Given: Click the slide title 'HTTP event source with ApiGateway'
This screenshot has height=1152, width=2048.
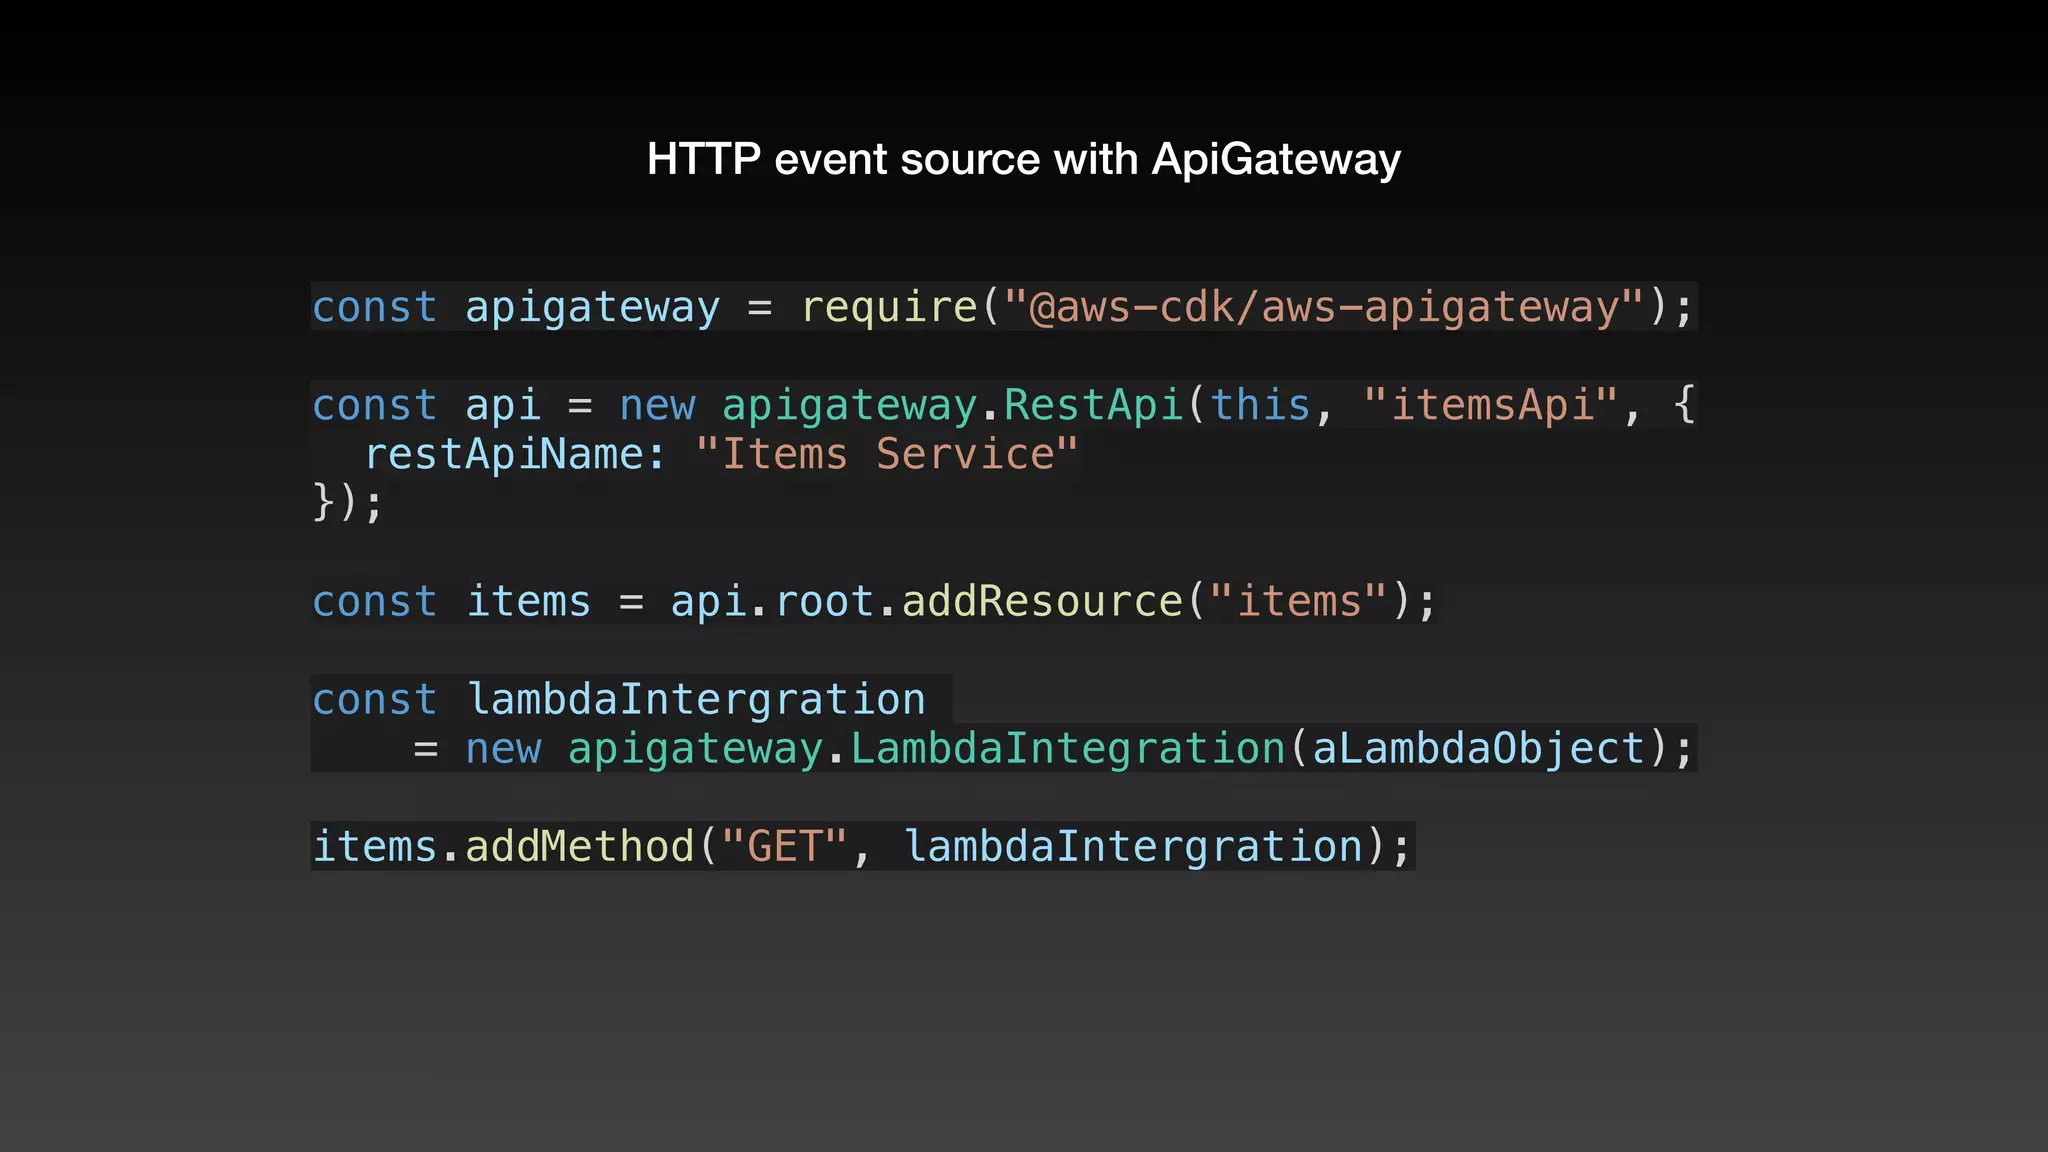Looking at the screenshot, I should click(1023, 159).
